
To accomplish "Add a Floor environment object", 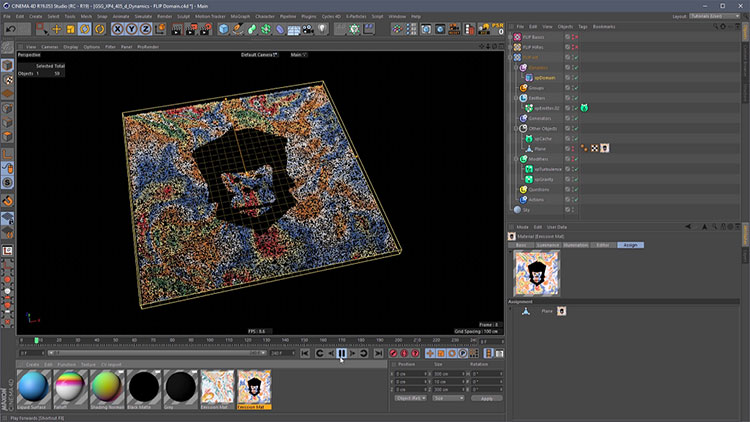I will click(x=294, y=29).
